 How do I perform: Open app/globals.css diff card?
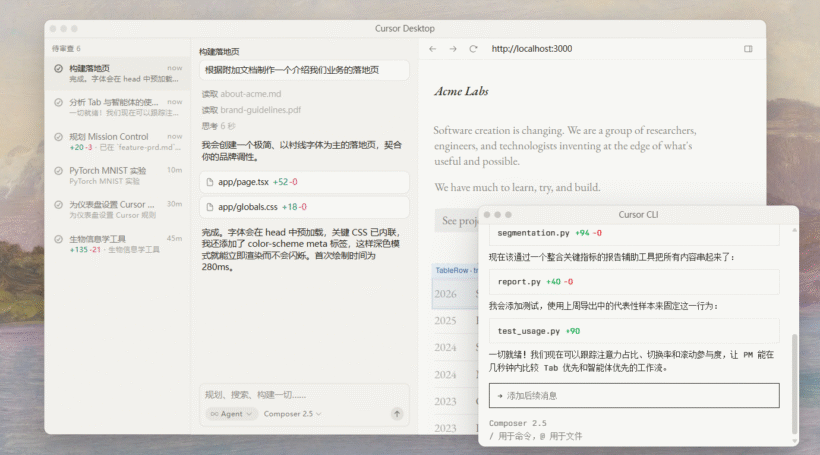click(x=304, y=207)
